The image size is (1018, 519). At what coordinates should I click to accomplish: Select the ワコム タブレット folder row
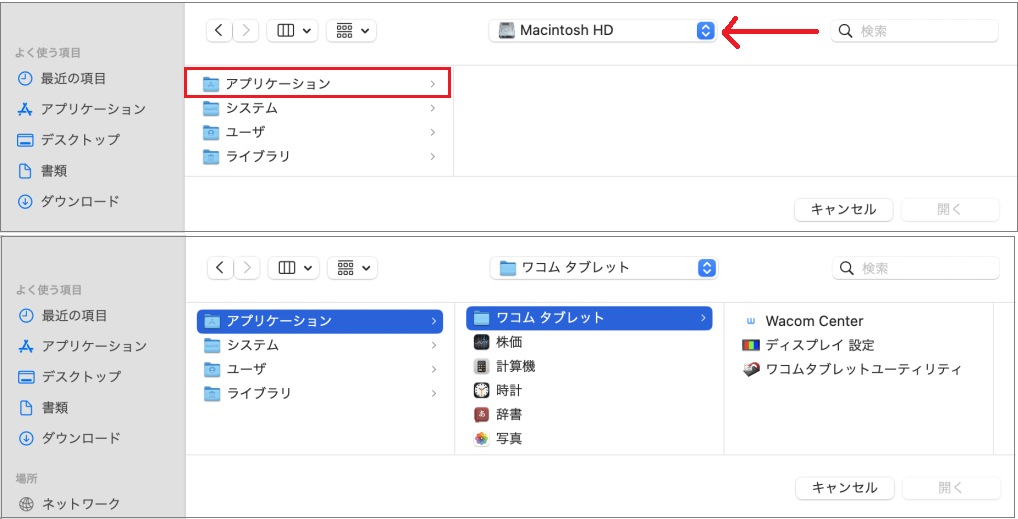[x=589, y=318]
